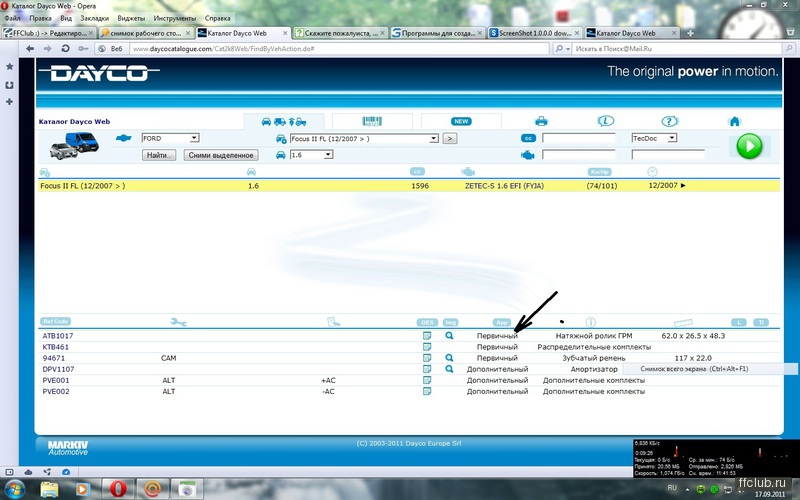Click the cc displacement input field
Viewport: 800px width, 500px height.
pyautogui.click(x=579, y=138)
